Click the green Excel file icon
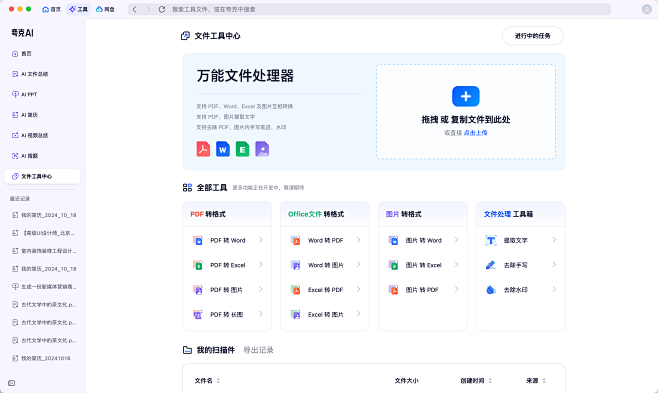Screen dimensions: 658x393 [x=243, y=149]
